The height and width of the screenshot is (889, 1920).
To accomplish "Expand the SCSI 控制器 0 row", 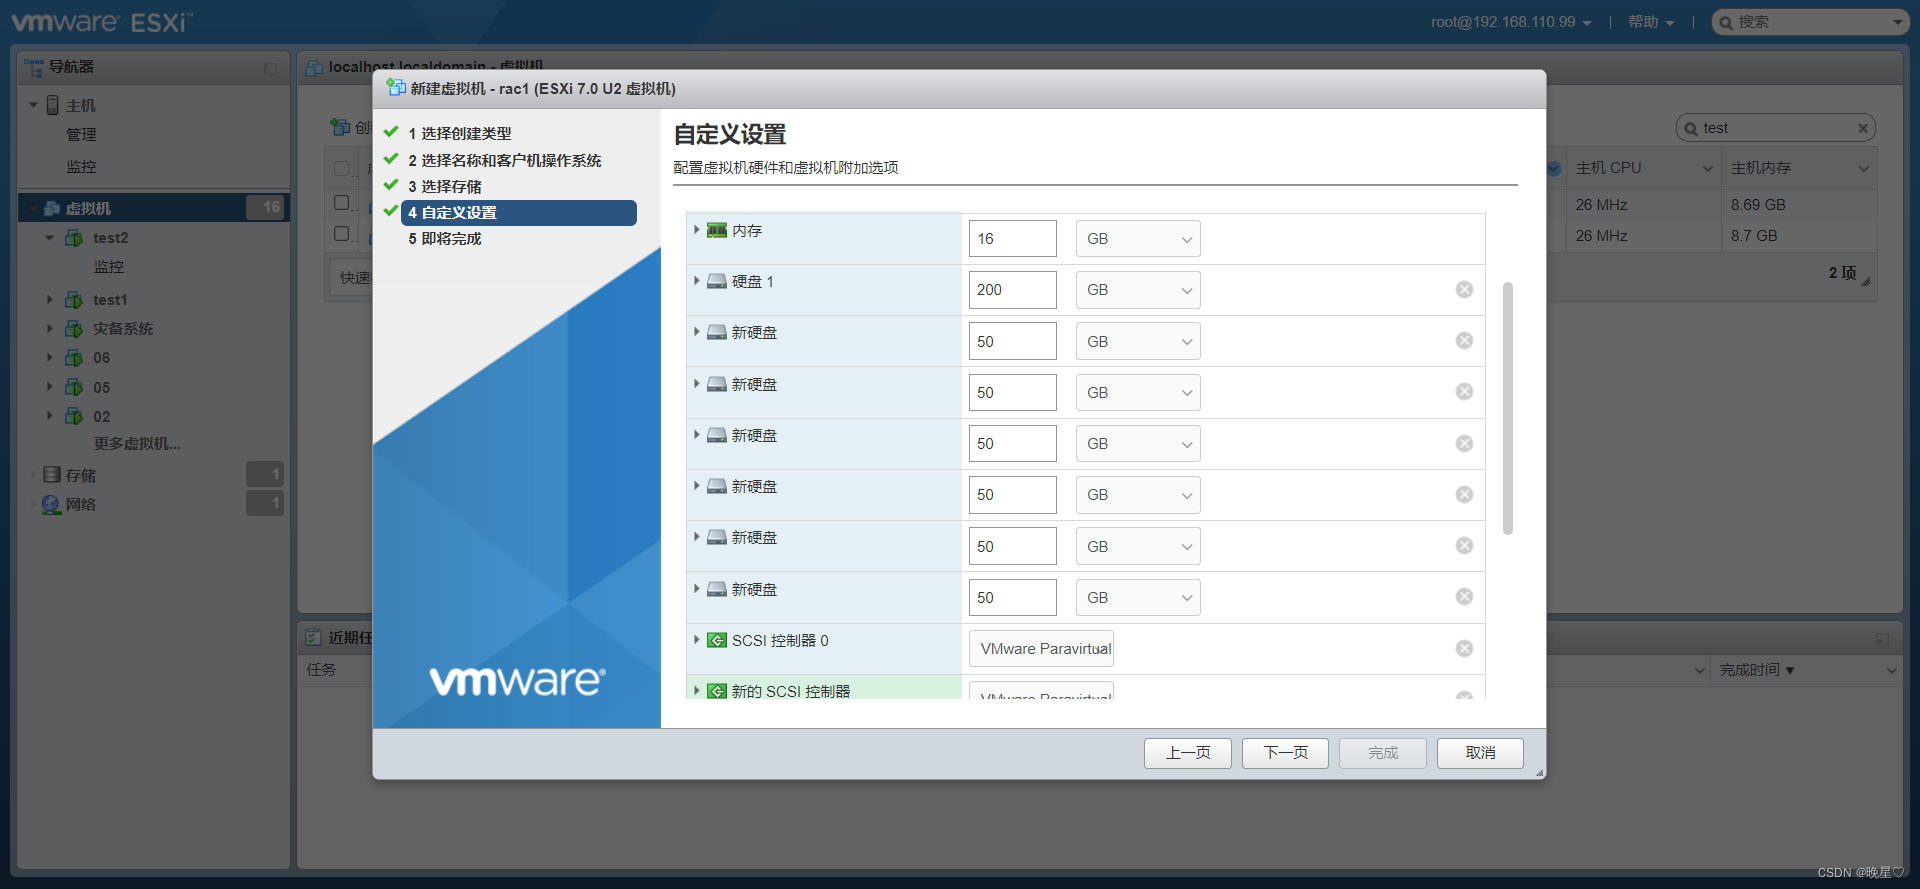I will click(x=697, y=640).
